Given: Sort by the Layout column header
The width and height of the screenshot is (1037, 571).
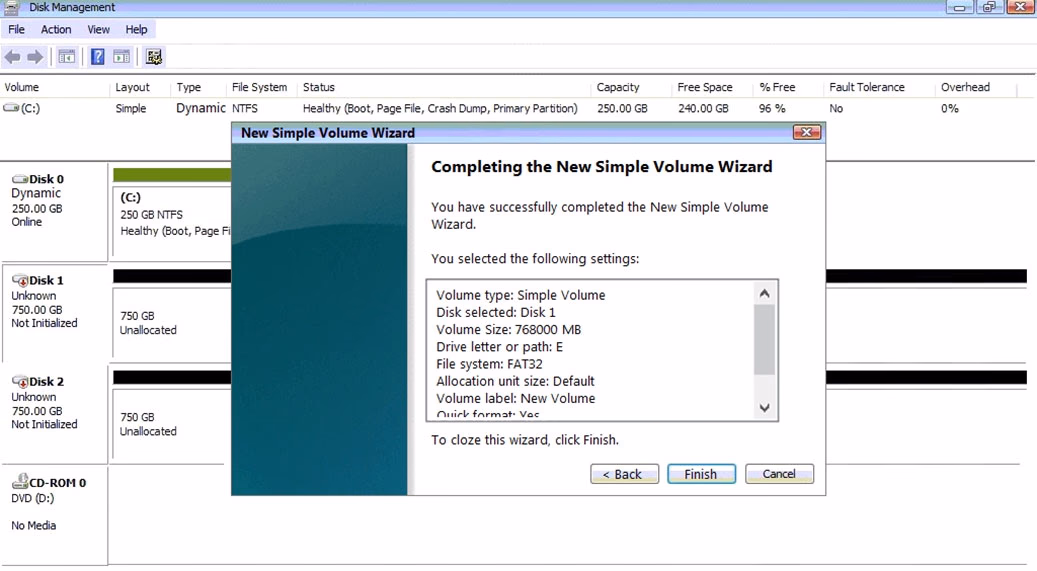Looking at the screenshot, I should [x=132, y=87].
